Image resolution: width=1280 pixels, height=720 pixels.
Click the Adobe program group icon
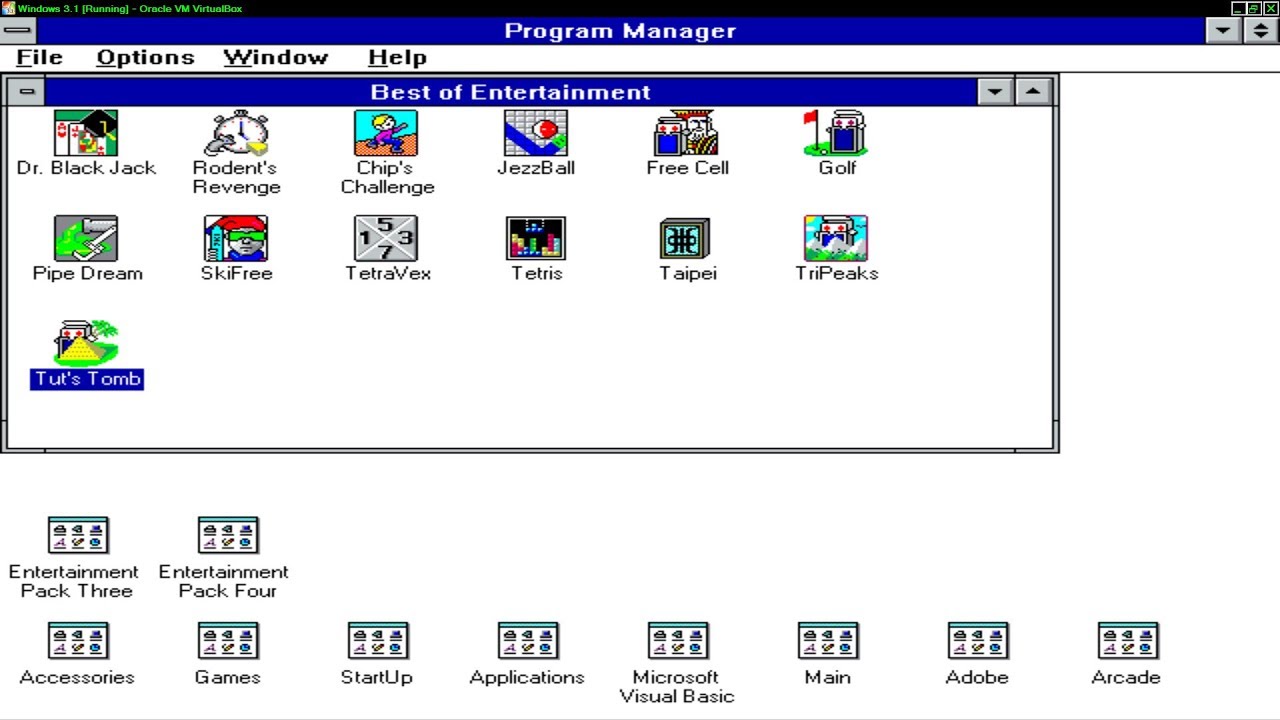pyautogui.click(x=978, y=641)
